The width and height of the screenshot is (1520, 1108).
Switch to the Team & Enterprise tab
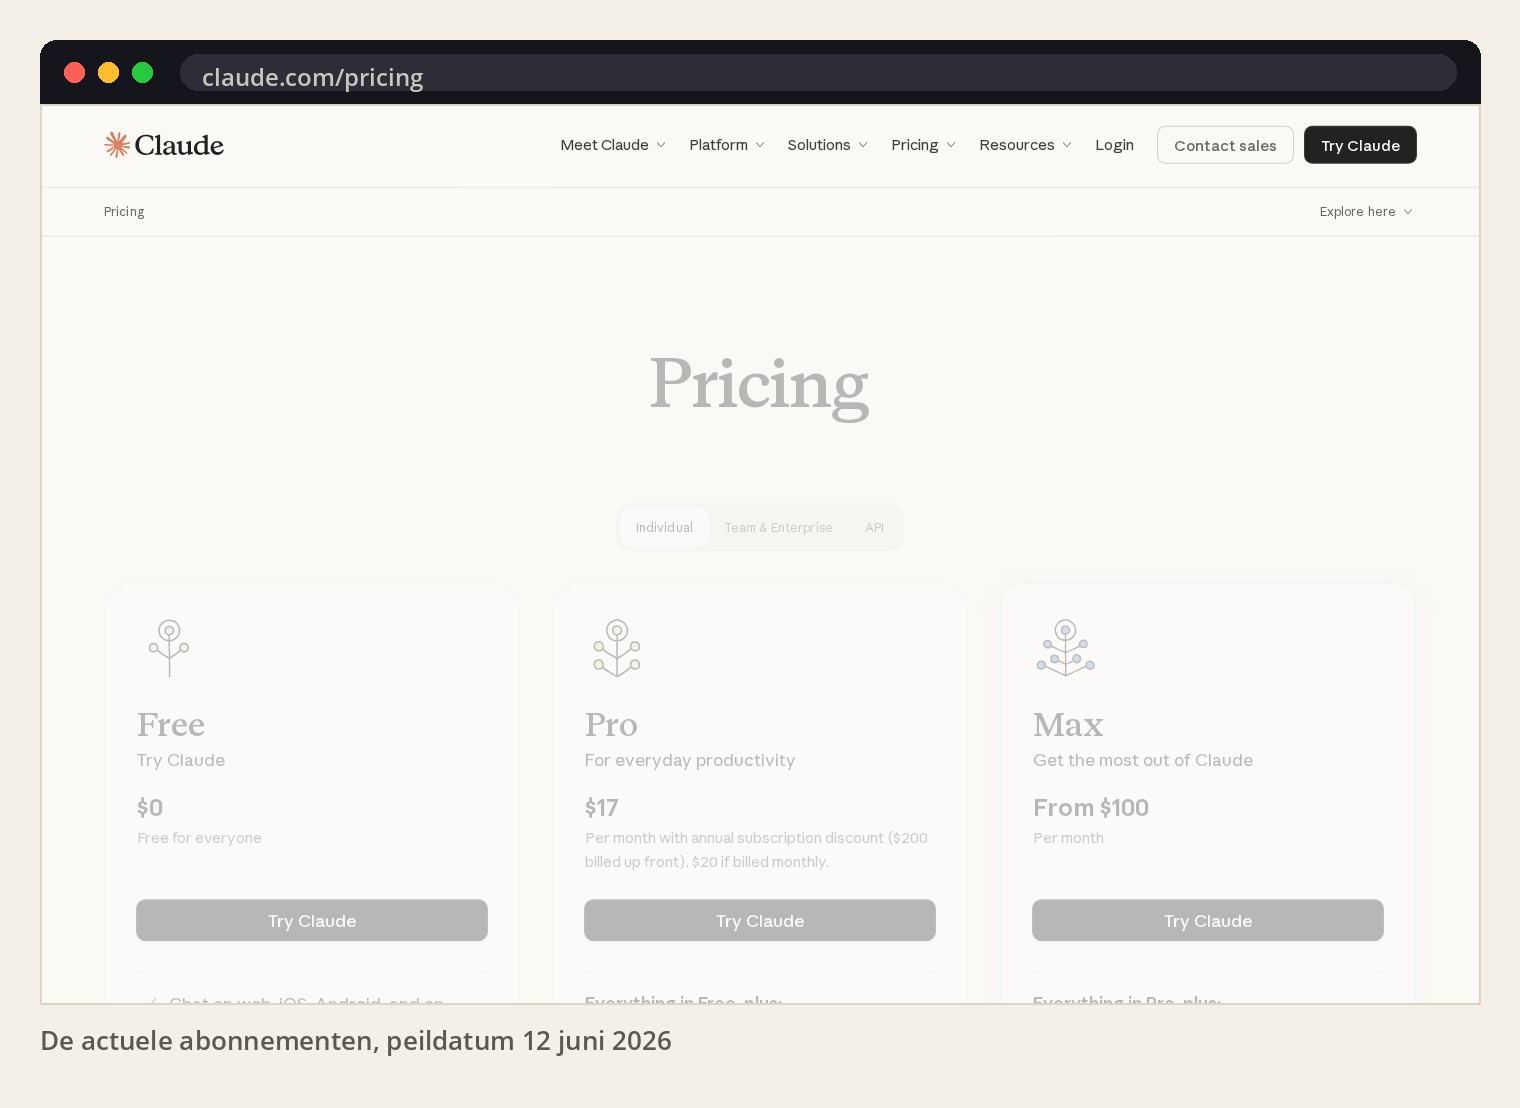778,527
